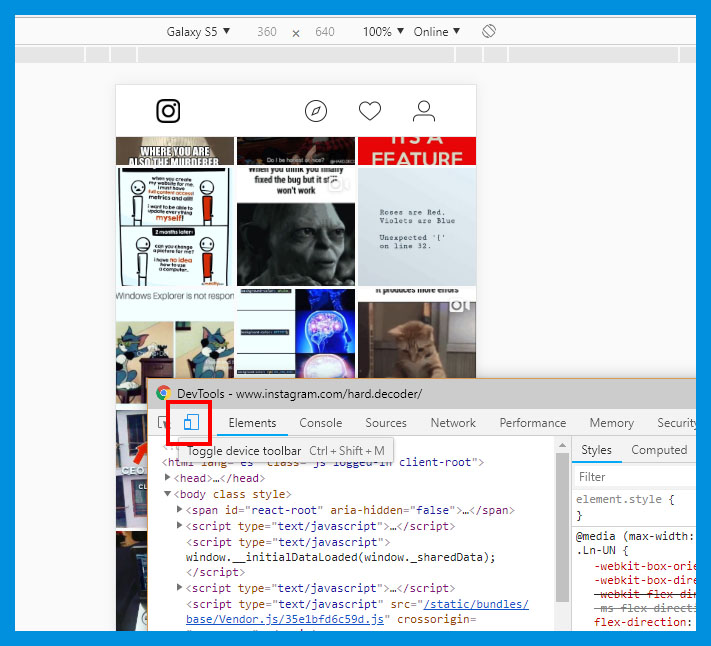Click the html element line in DOM tree

tap(323, 462)
